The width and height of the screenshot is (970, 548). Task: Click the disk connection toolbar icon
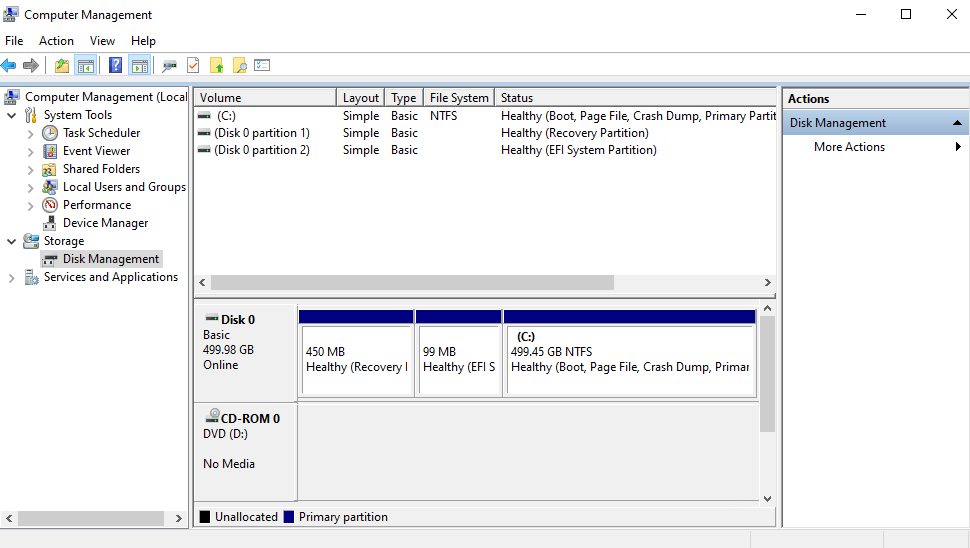[169, 66]
